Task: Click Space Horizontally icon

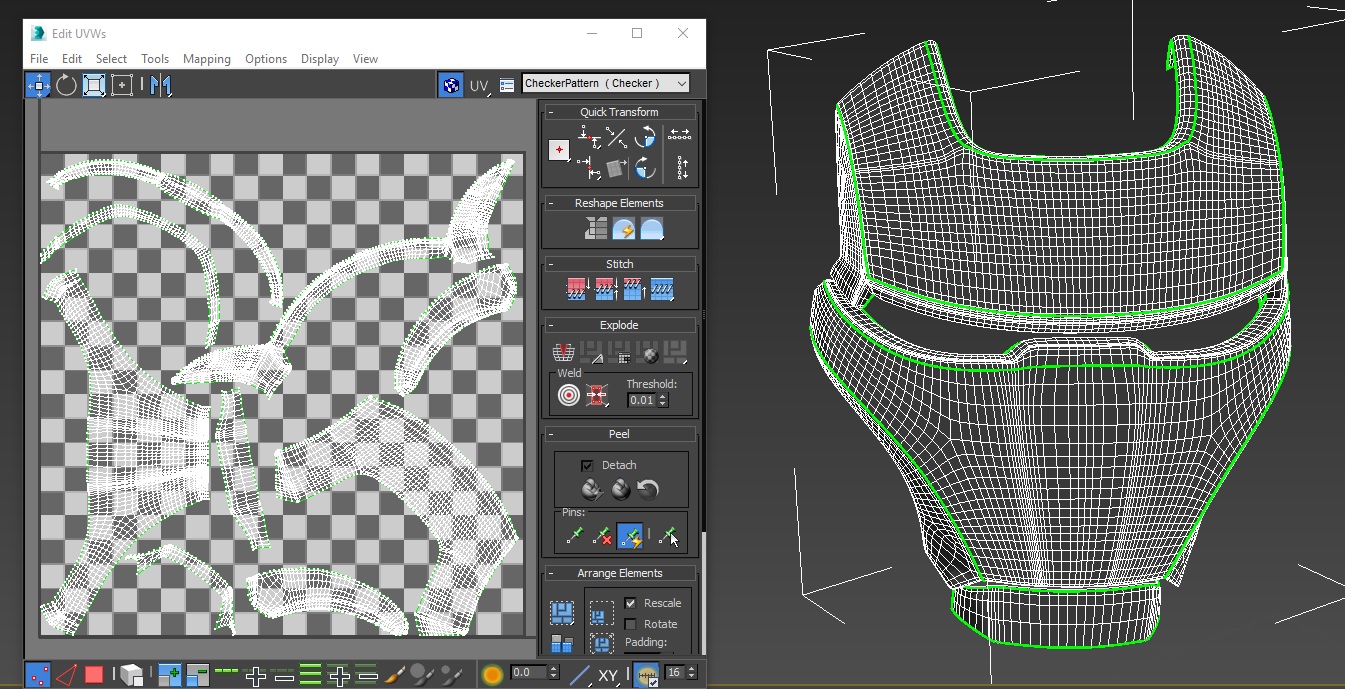Action: [x=680, y=135]
